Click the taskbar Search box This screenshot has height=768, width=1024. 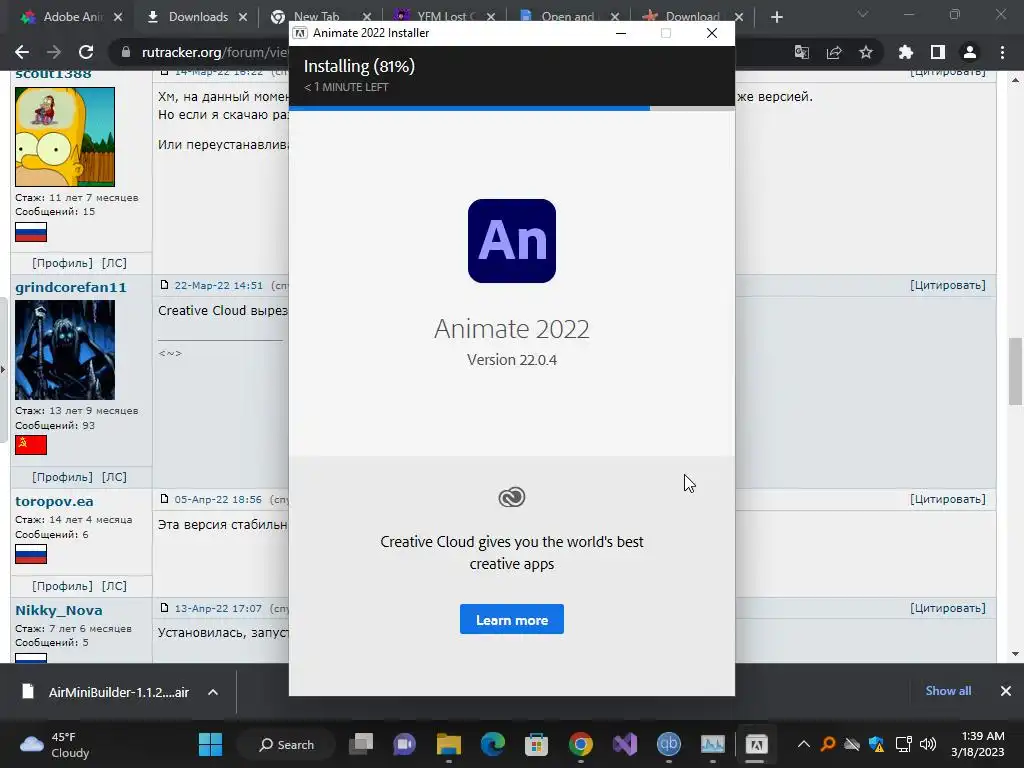(x=287, y=744)
